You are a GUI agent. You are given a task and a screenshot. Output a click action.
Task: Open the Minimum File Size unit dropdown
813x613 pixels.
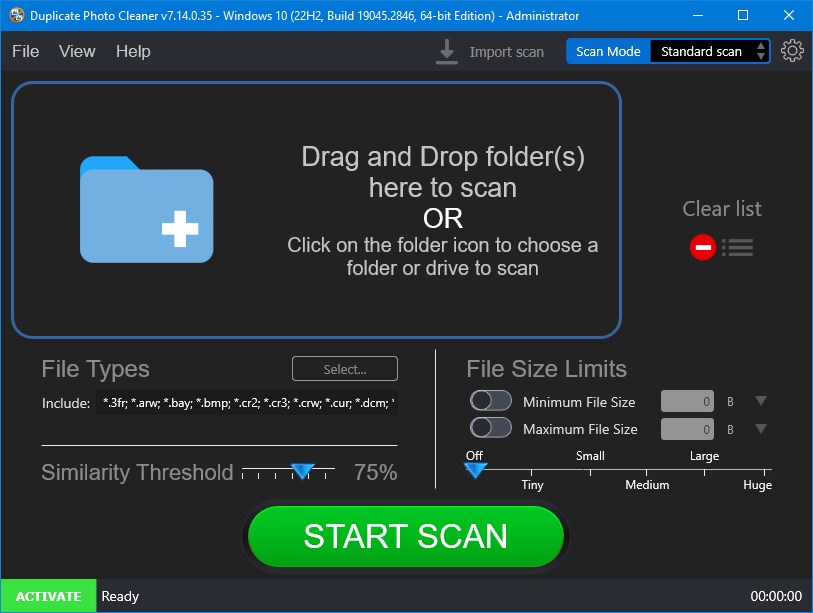(x=760, y=400)
